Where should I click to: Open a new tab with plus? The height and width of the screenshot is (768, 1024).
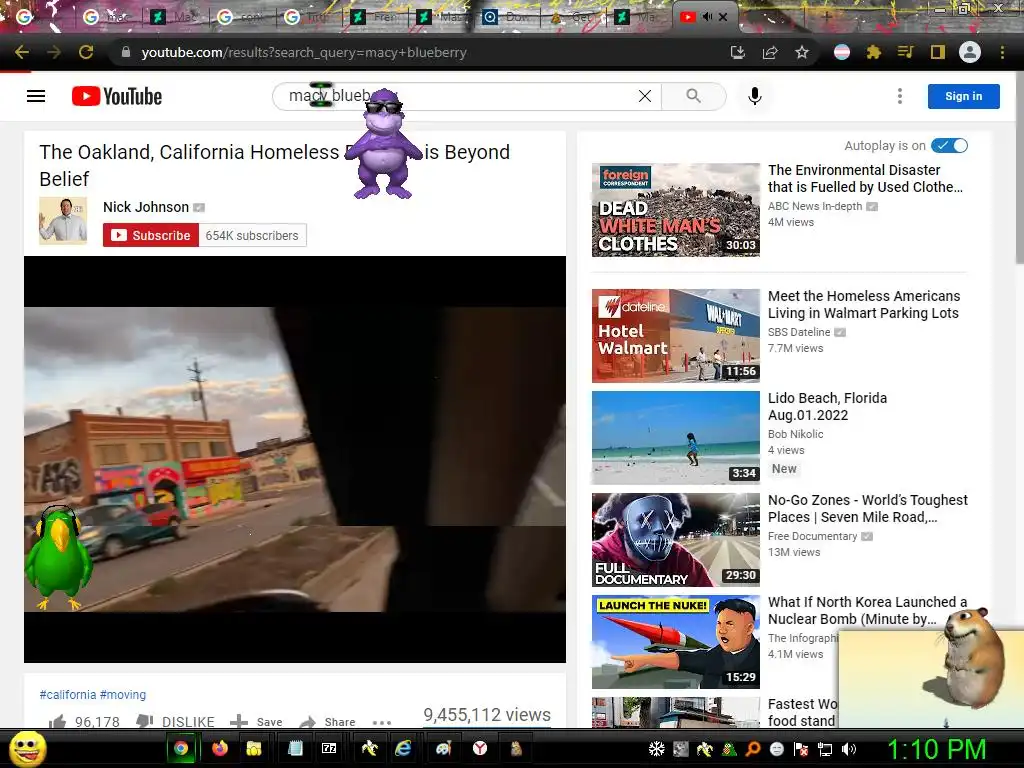coord(826,17)
